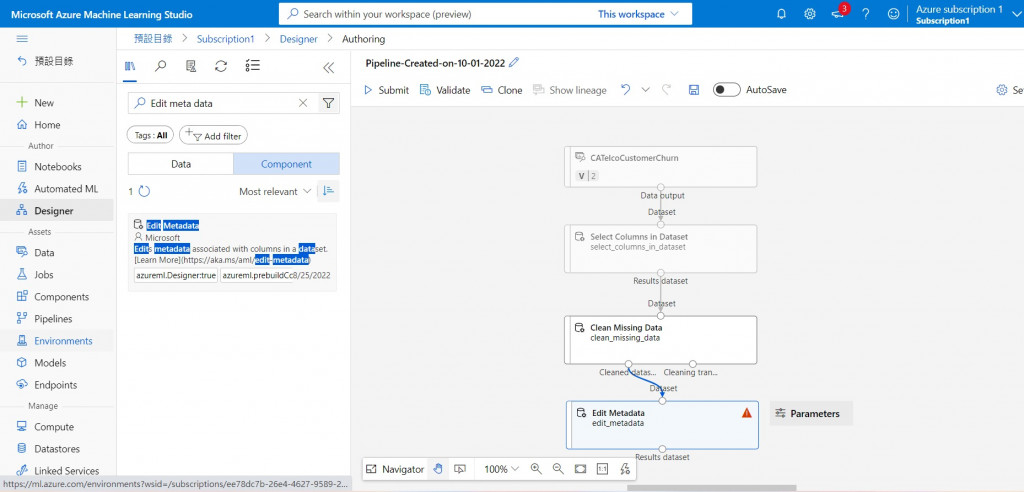
Task: Open Endpoints in the sidebar
Action: (57, 385)
